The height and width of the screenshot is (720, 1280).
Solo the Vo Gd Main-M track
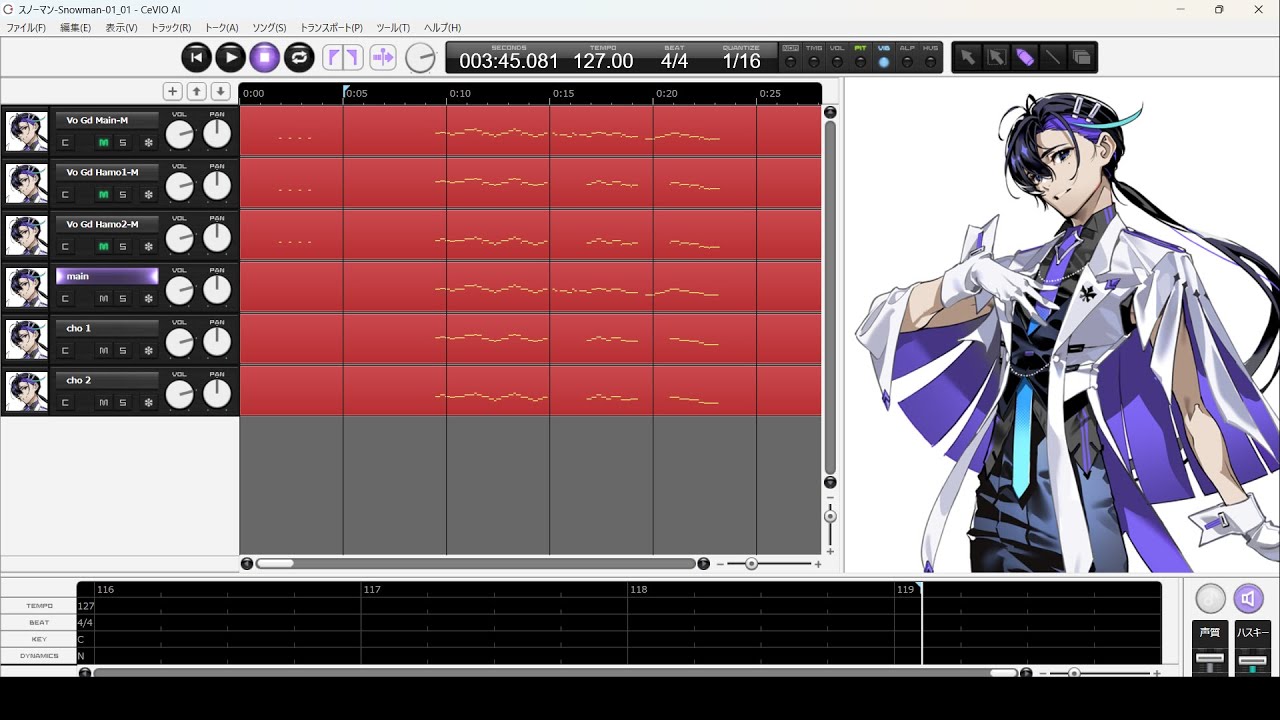123,142
